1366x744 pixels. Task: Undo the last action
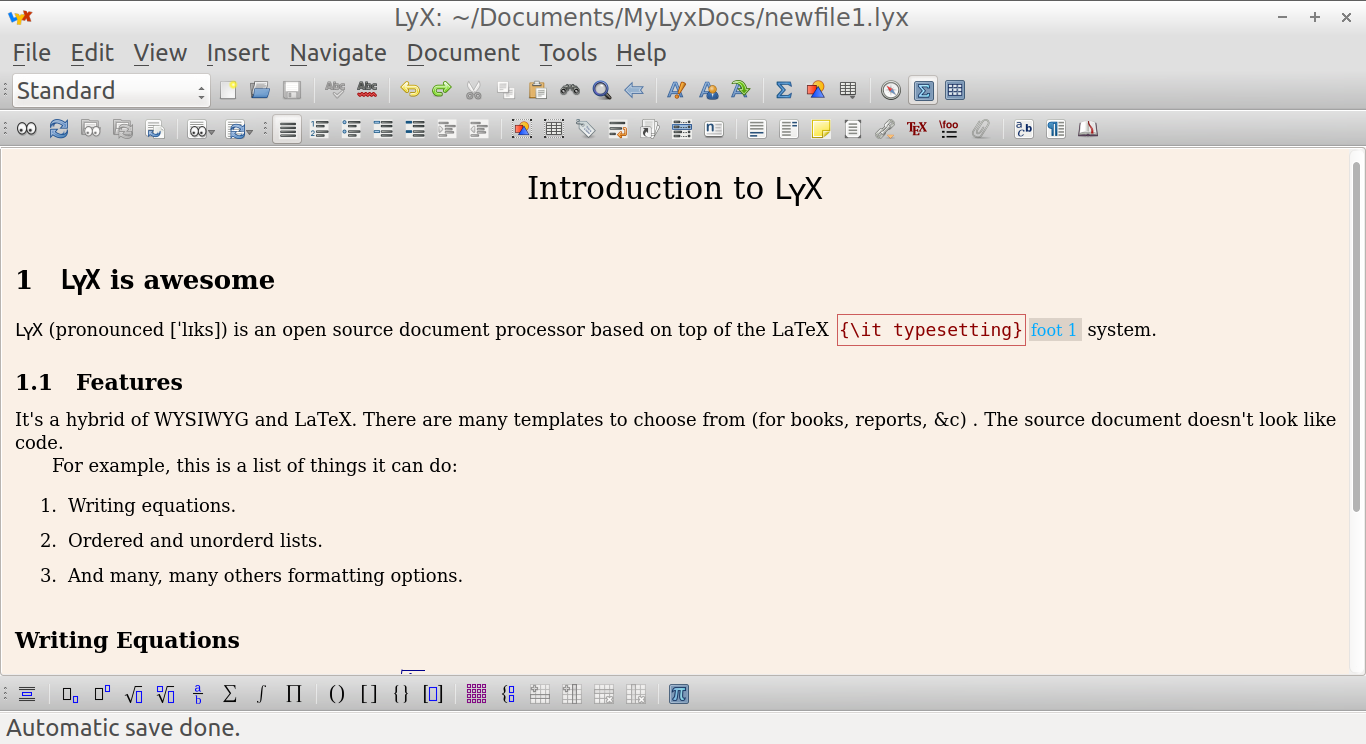(410, 90)
